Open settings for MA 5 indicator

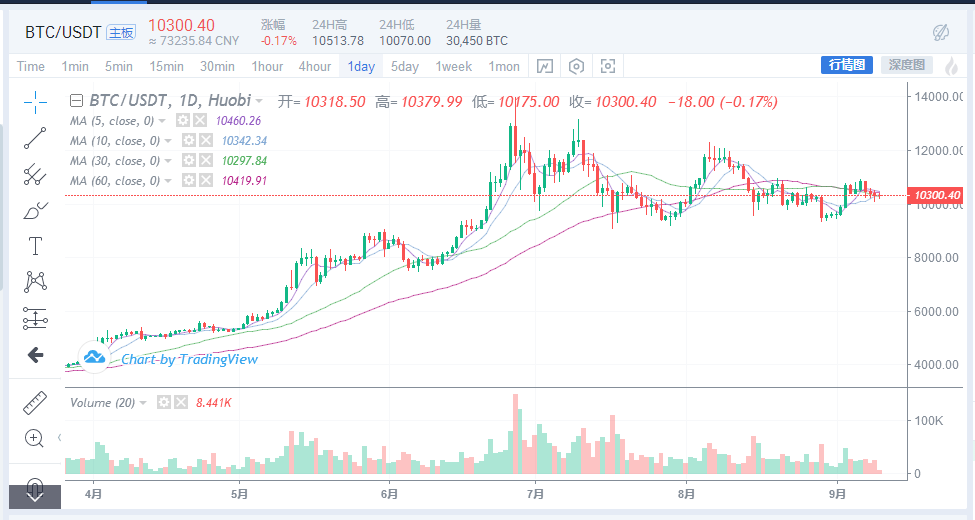click(x=183, y=121)
